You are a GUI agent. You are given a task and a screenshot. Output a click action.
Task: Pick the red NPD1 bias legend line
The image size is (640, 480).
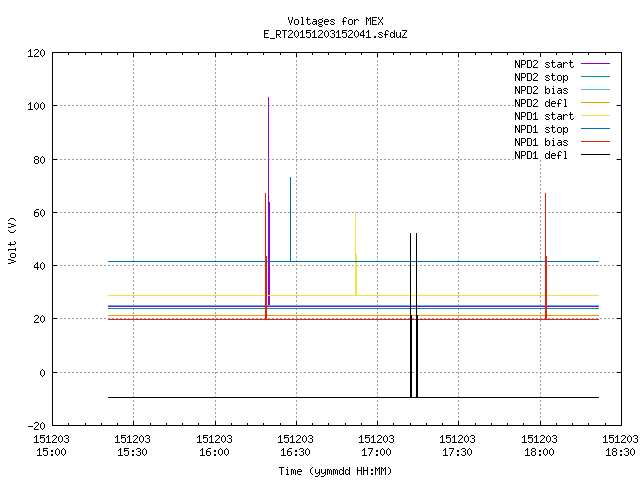pos(596,142)
